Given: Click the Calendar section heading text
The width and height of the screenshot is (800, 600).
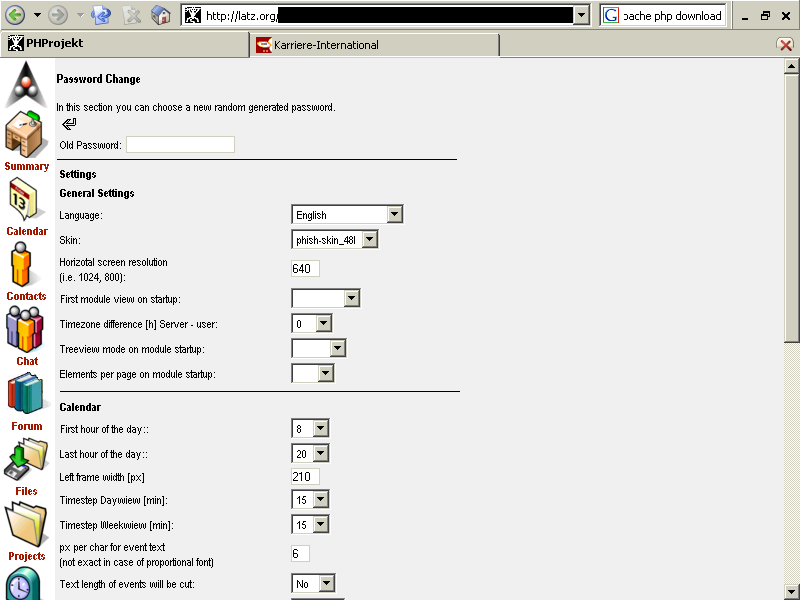Looking at the screenshot, I should (x=80, y=407).
